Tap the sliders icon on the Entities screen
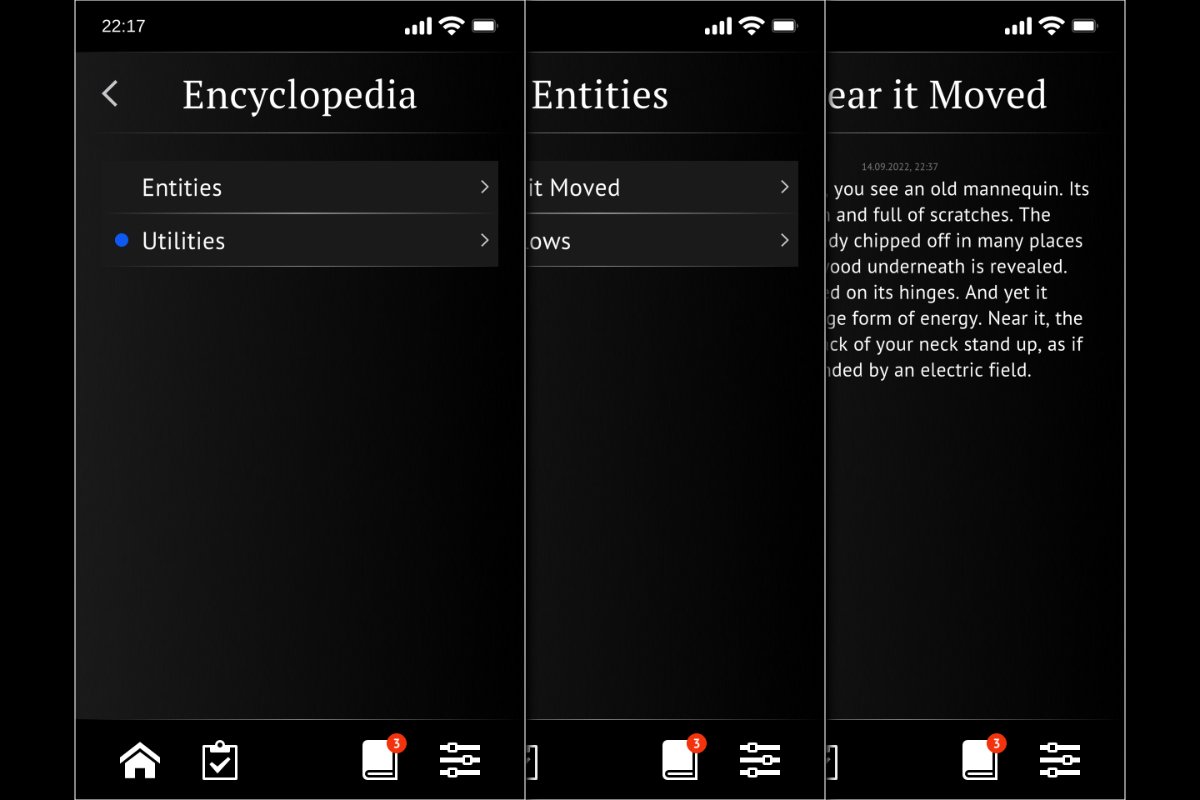This screenshot has height=800, width=1200. [x=760, y=760]
